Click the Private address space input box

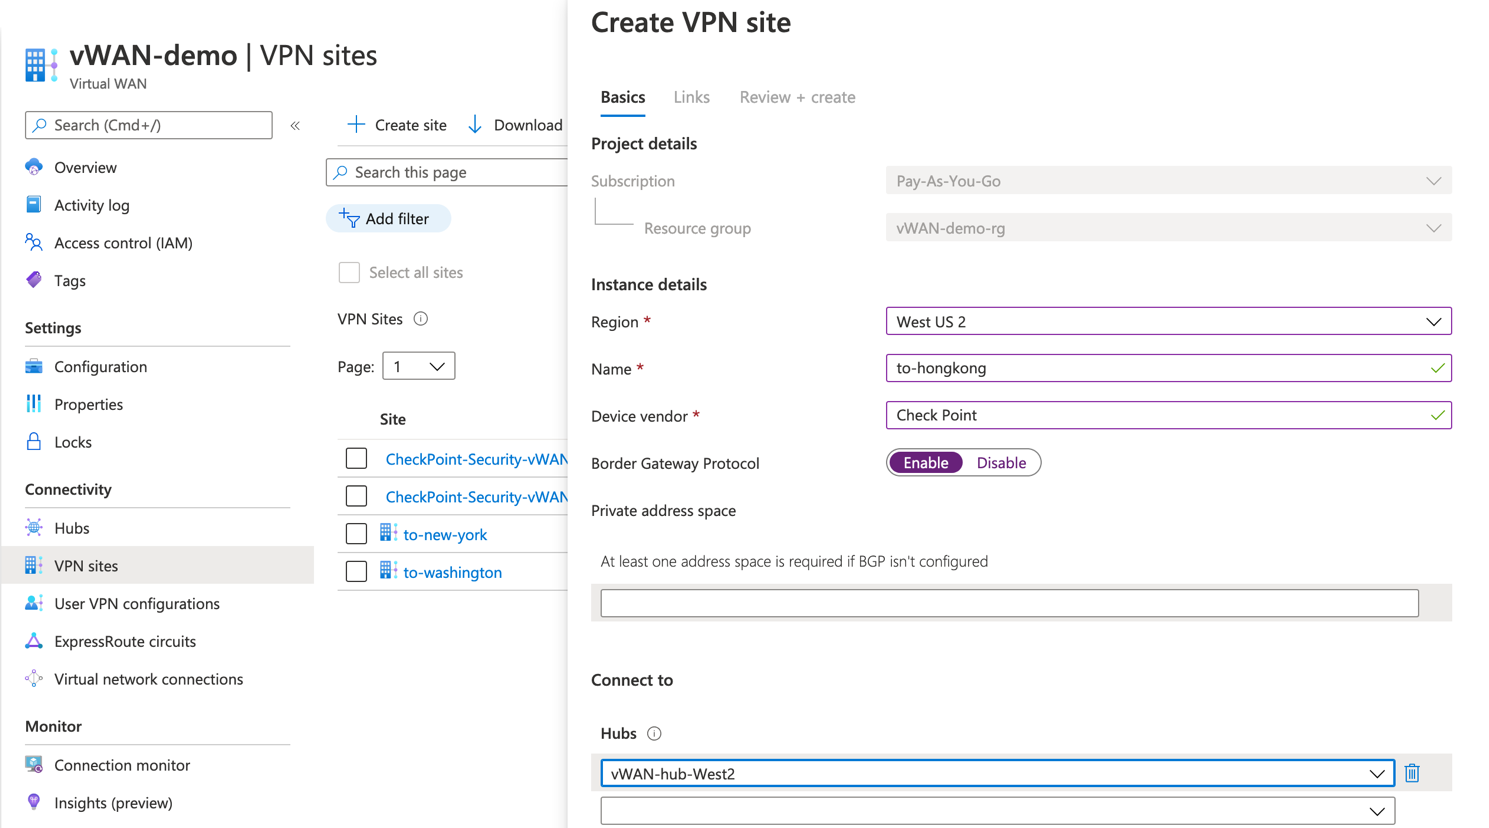point(1009,603)
